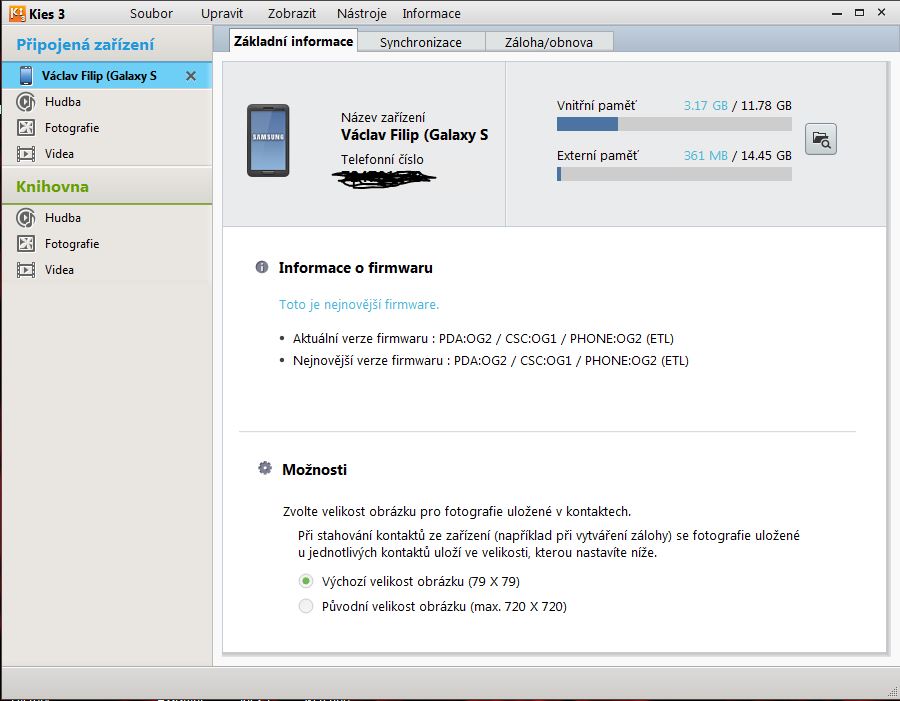
Task: Switch to the Synchronizace tab
Action: [421, 42]
